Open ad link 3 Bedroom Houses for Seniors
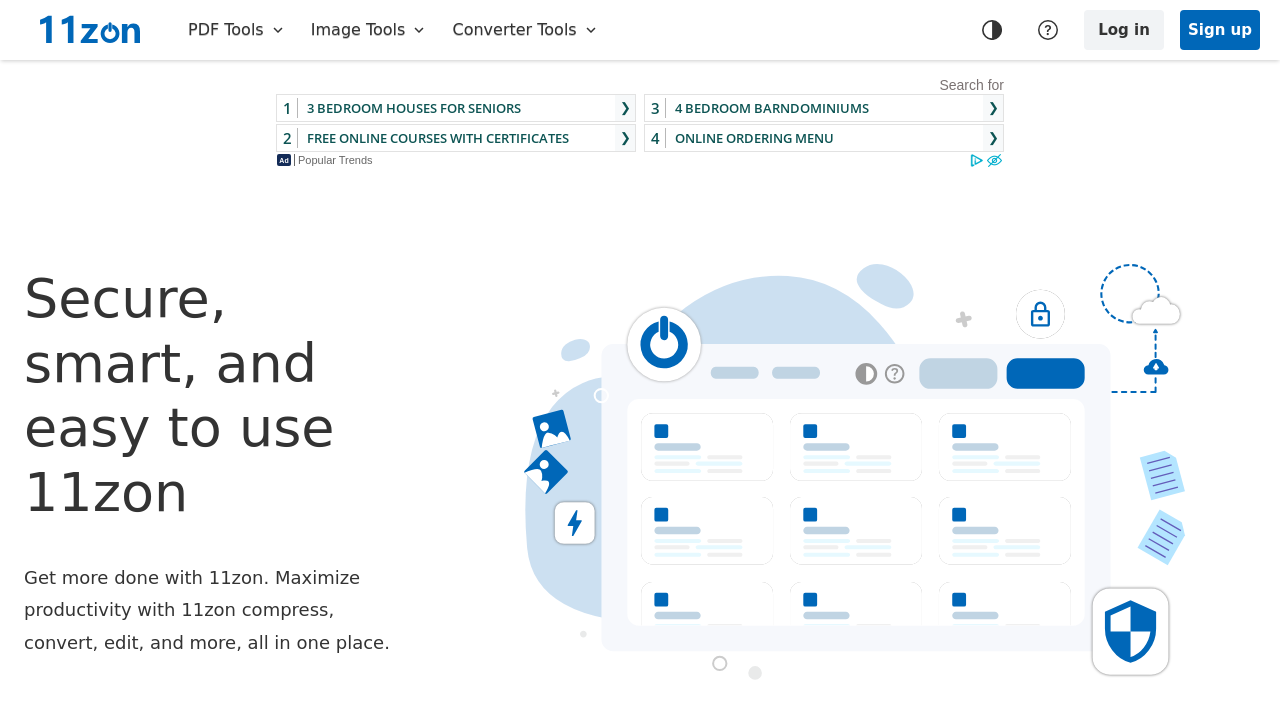Screen dimensions: 1280x720 tap(456, 108)
